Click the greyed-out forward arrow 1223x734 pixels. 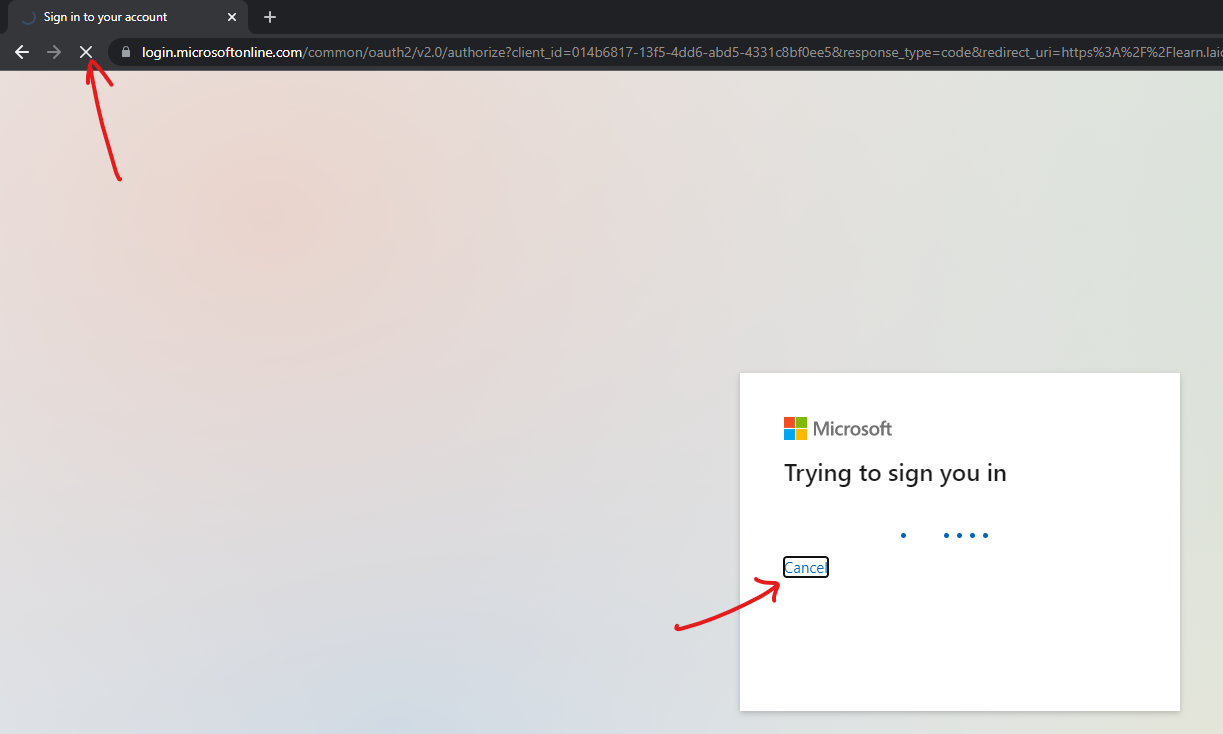[54, 52]
